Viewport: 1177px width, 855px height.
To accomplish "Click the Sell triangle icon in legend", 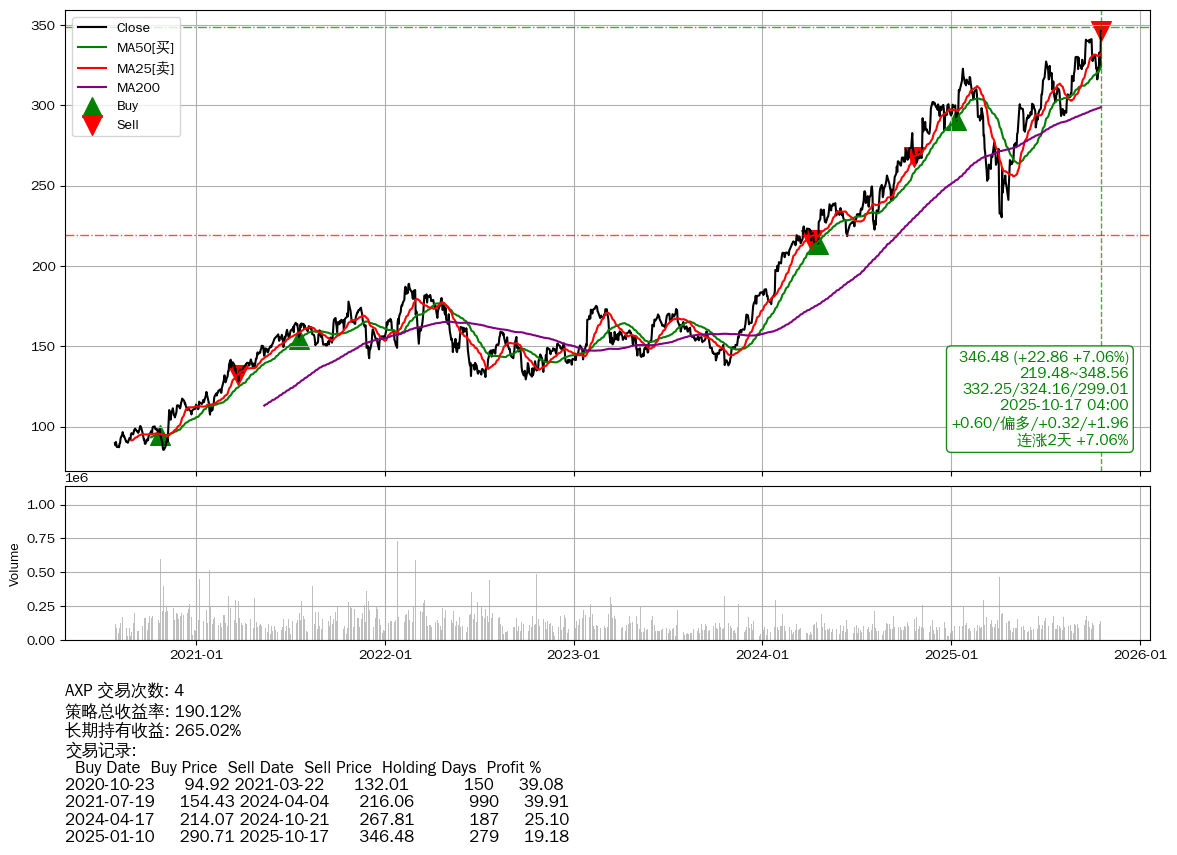I will coord(92,125).
